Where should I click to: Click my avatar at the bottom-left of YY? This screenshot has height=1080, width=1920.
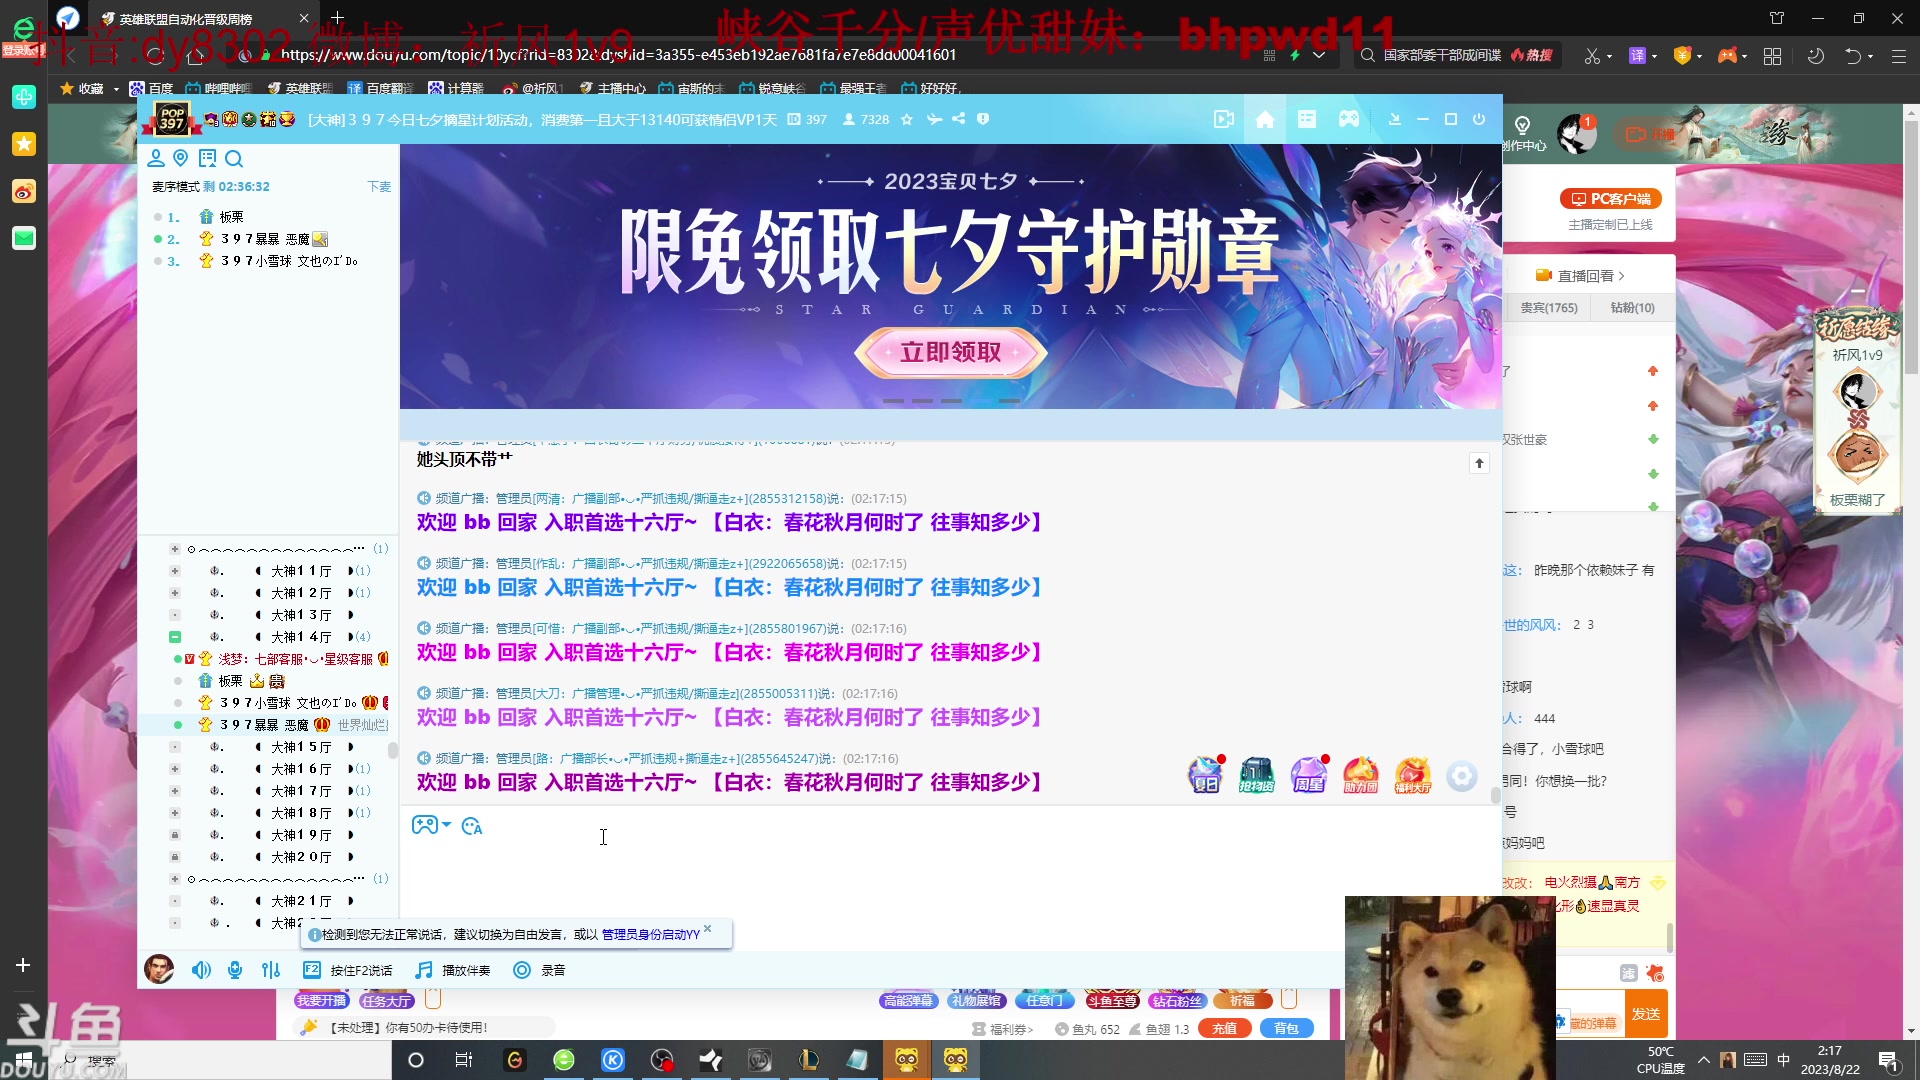159,969
